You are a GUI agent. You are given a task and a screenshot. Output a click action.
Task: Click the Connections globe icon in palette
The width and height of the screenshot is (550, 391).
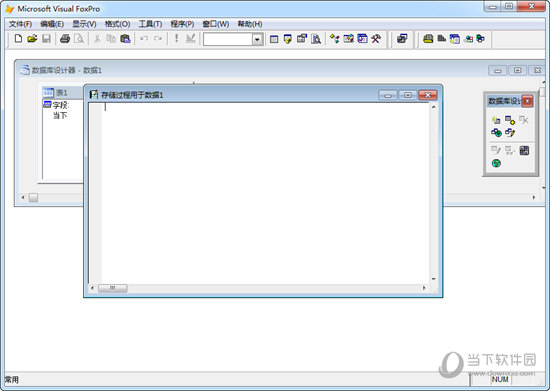(x=496, y=163)
